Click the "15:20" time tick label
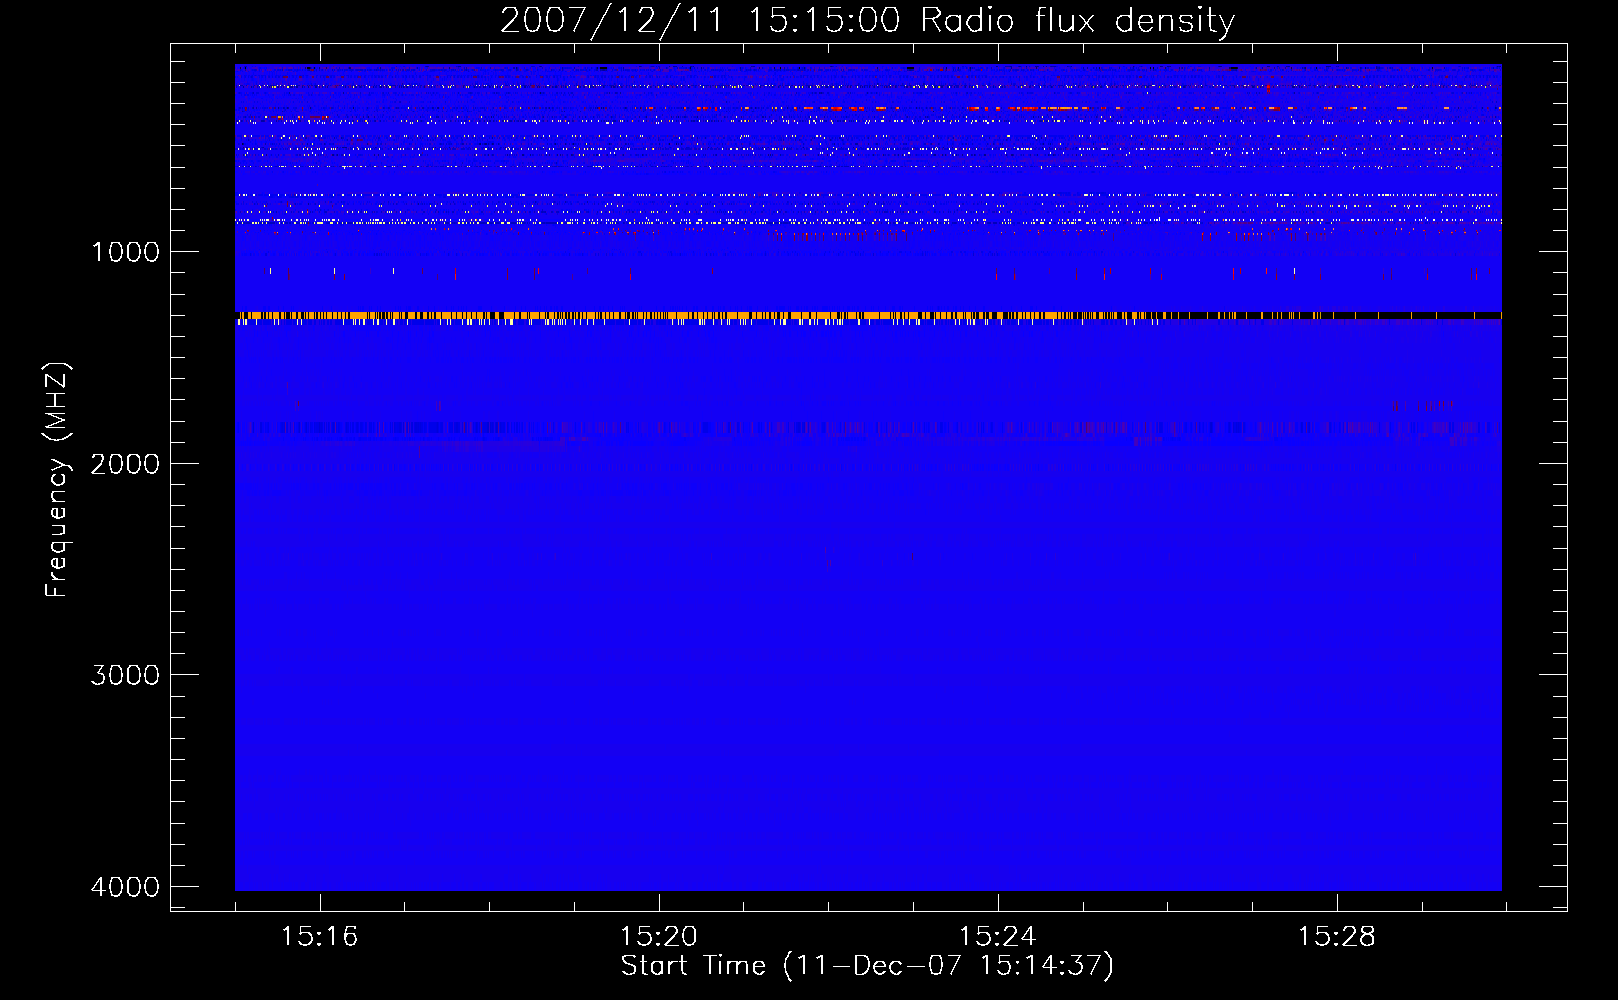 point(658,936)
